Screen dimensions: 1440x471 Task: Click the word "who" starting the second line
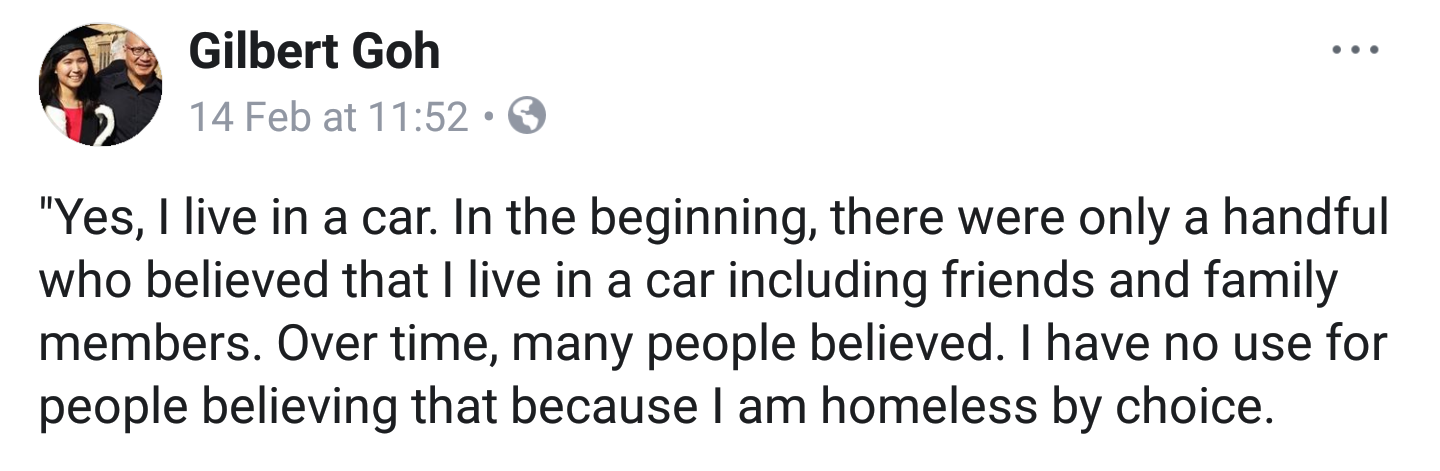(85, 283)
